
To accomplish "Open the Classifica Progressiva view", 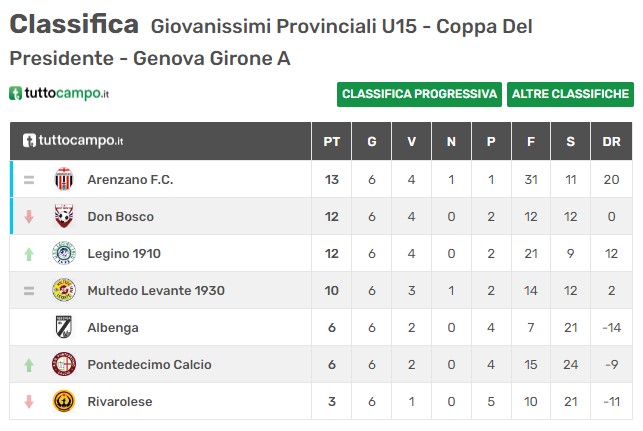I will pyautogui.click(x=419, y=94).
